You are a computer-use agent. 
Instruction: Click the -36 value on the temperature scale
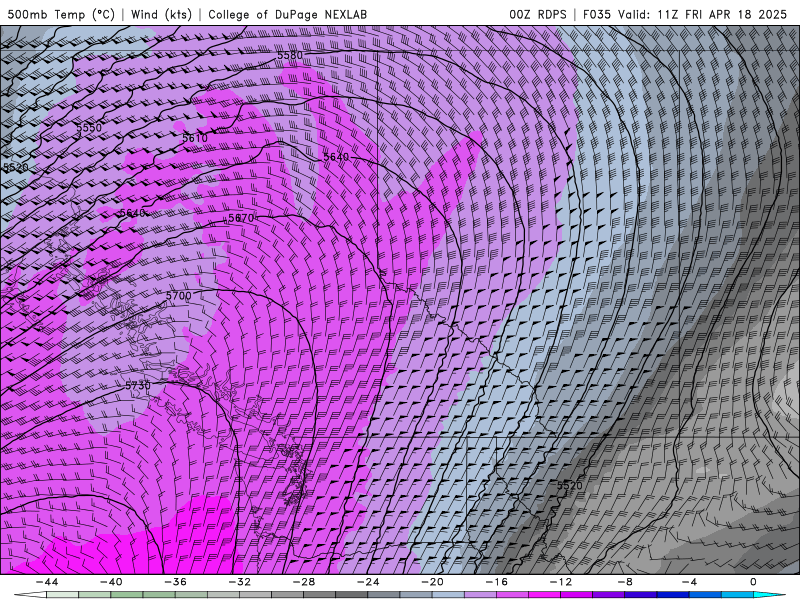click(176, 582)
